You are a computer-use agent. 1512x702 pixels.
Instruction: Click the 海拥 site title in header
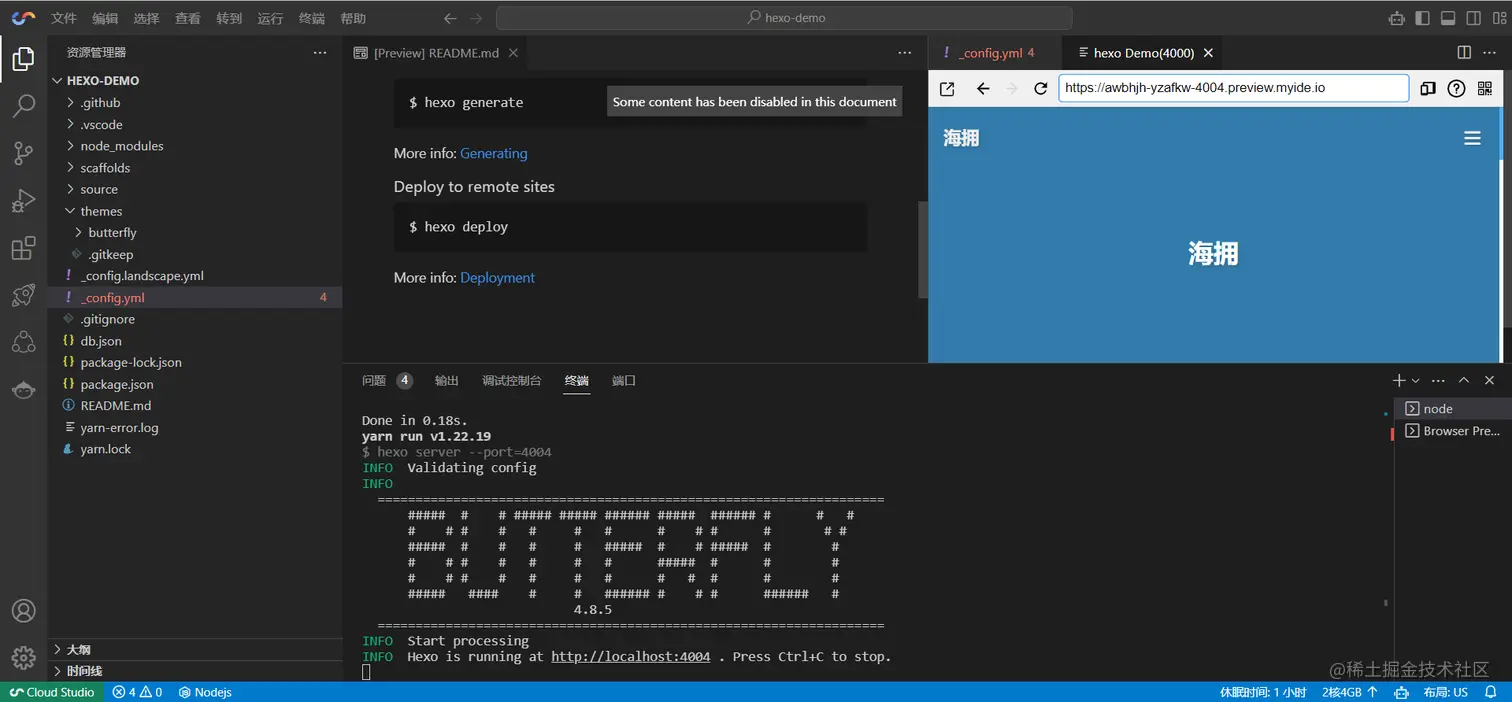[x=961, y=138]
